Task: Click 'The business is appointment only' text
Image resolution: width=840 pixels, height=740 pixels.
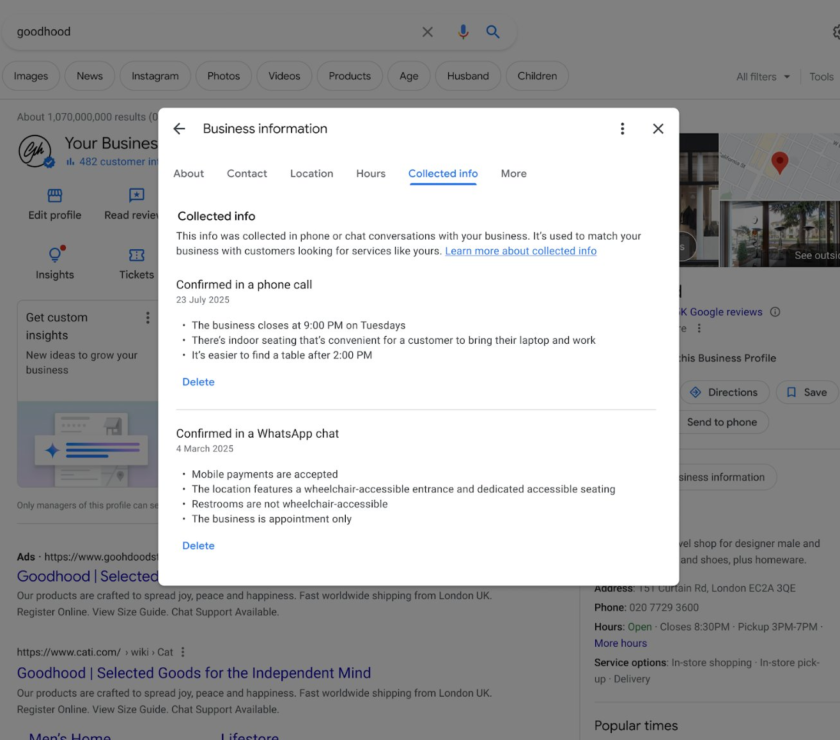Action: tap(272, 519)
